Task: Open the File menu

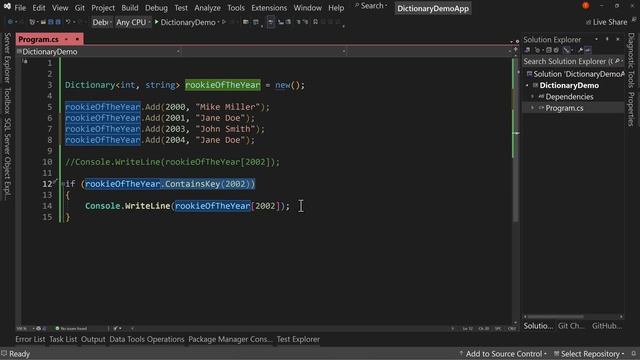Action: (20, 8)
